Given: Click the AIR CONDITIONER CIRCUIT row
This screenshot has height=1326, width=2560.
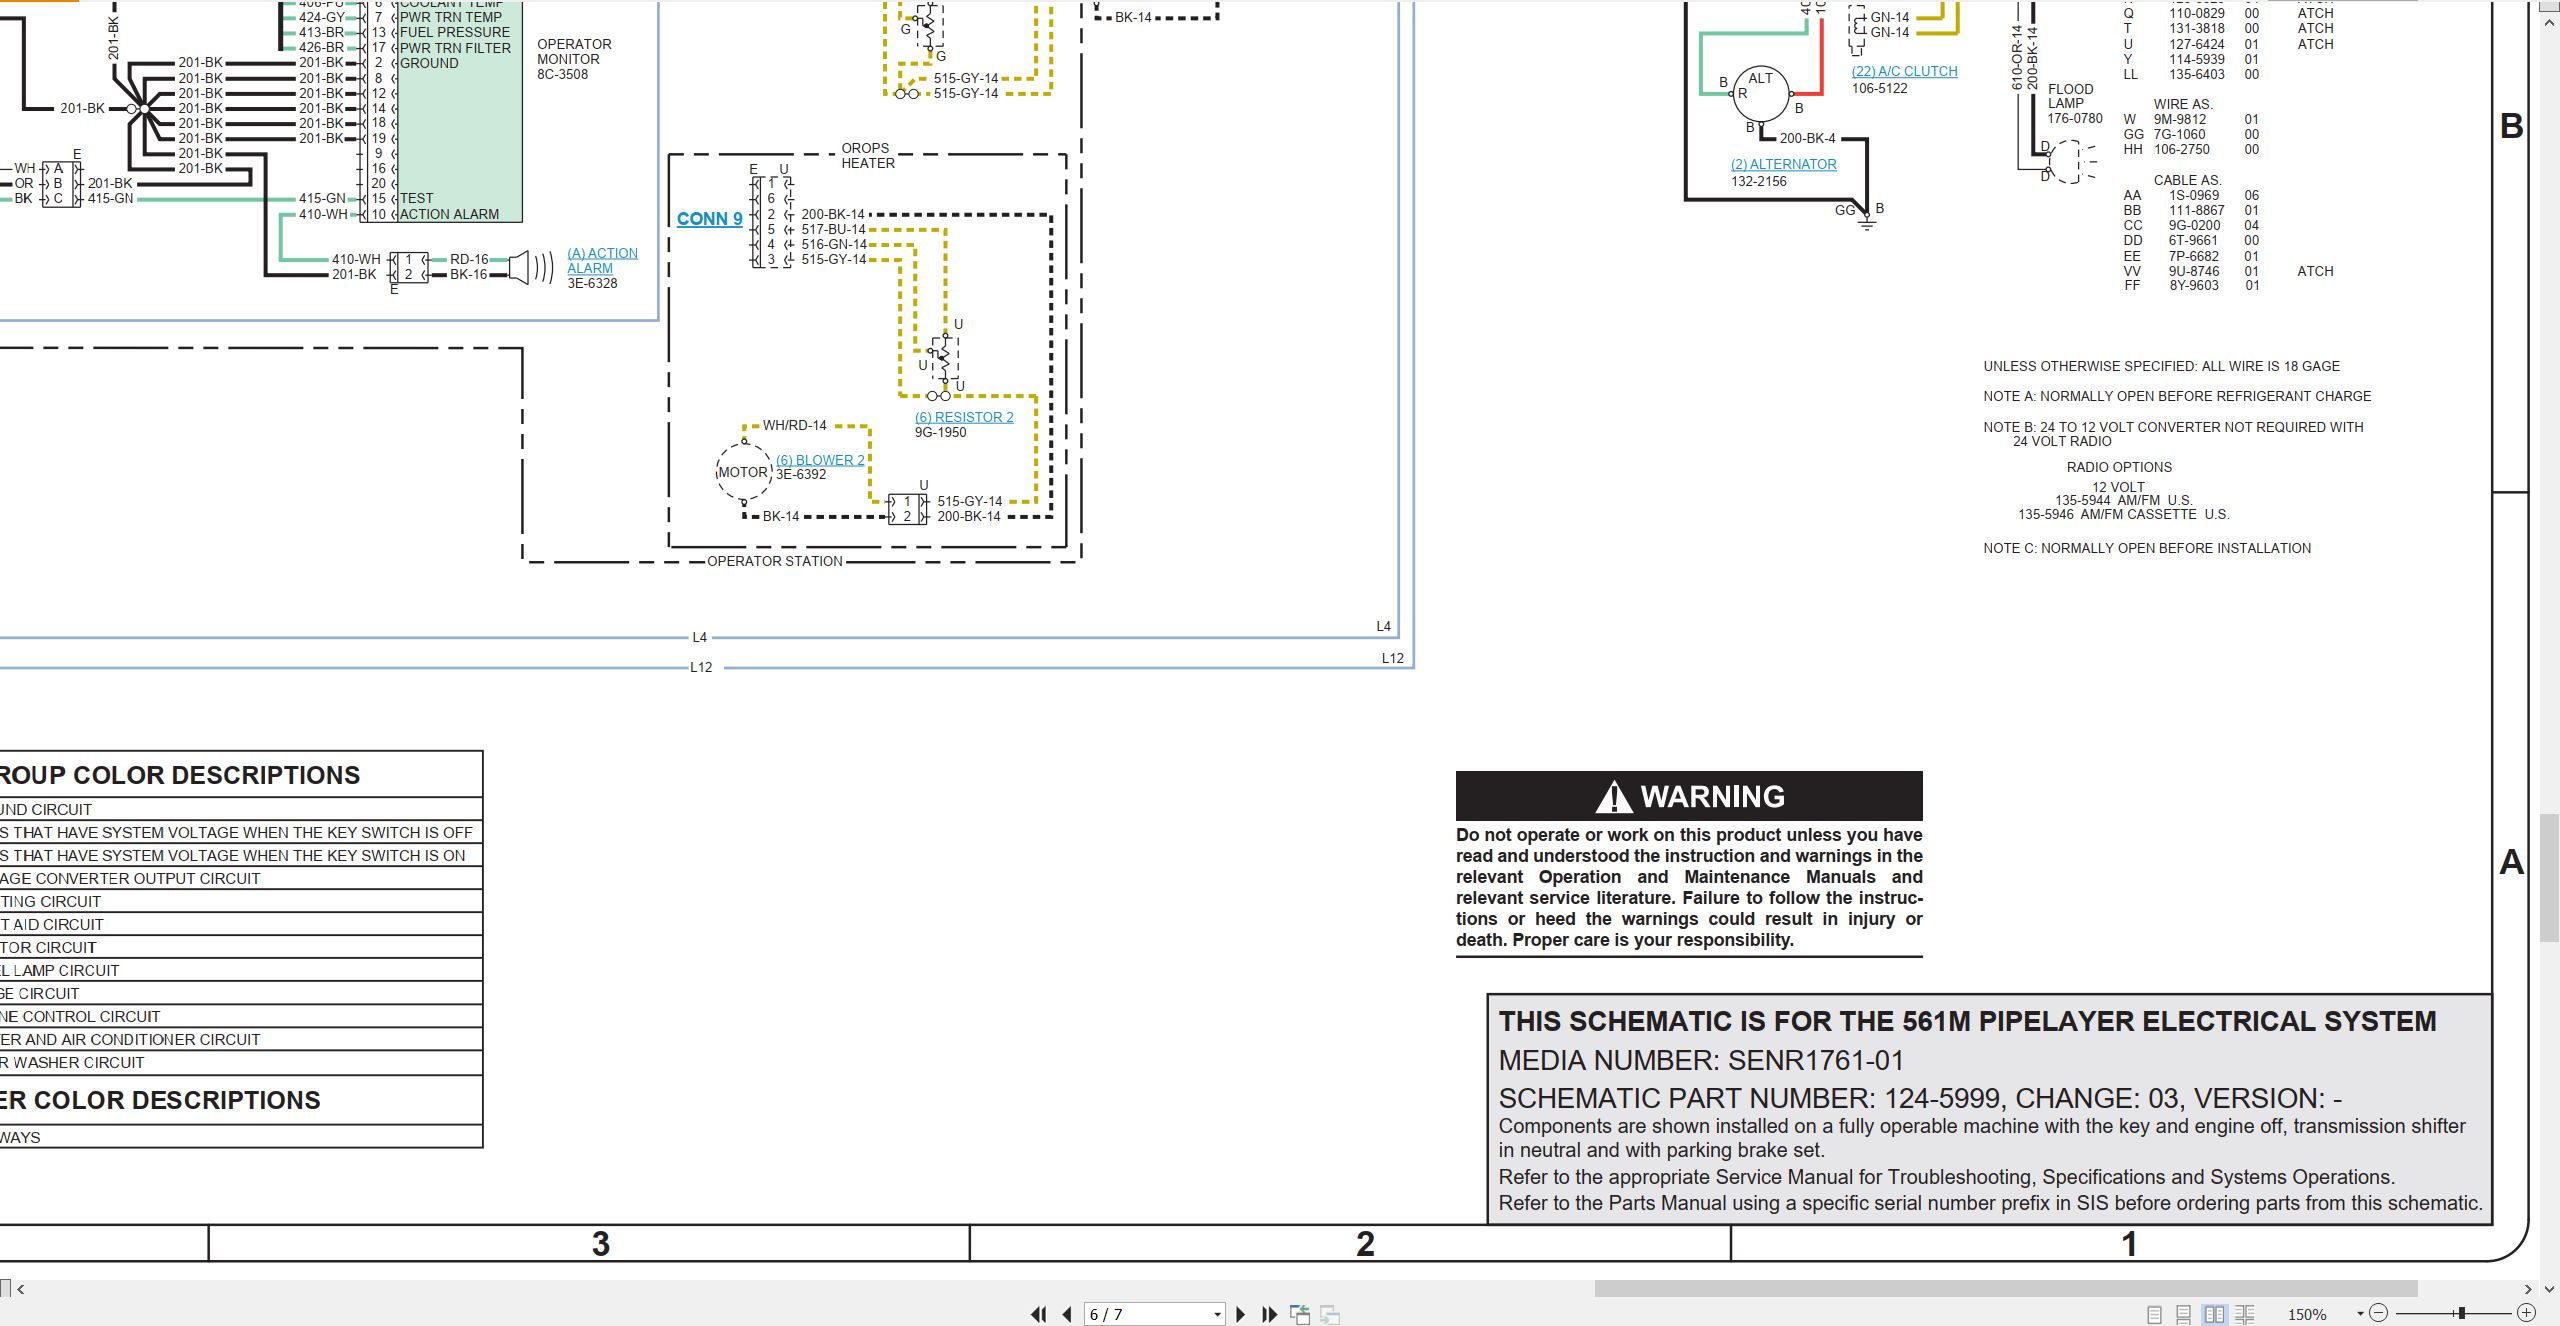Looking at the screenshot, I should coord(241,1039).
